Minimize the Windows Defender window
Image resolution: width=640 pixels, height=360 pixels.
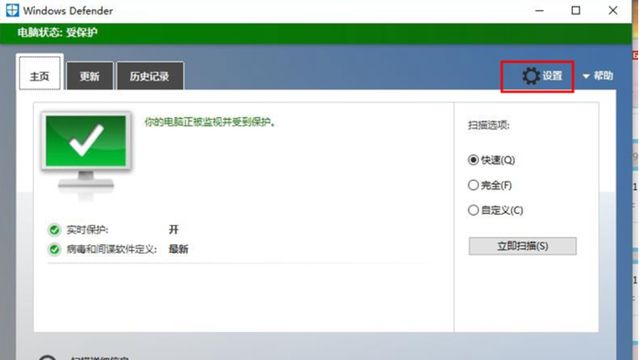pyautogui.click(x=539, y=11)
